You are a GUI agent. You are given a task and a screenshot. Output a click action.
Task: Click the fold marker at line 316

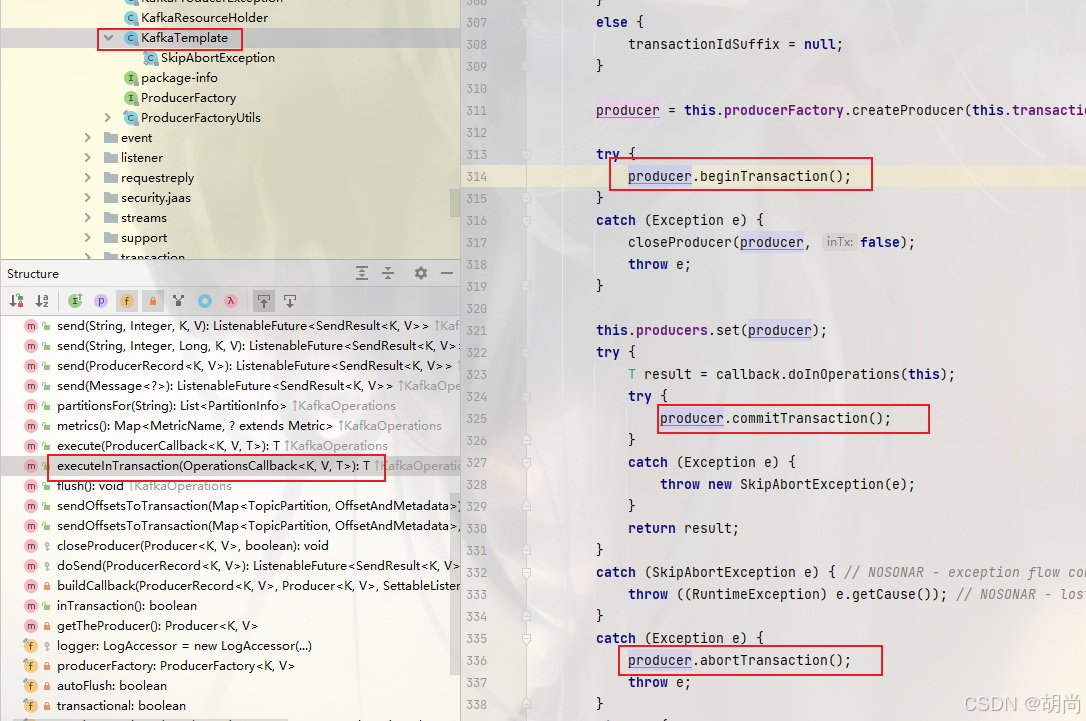pos(526,221)
